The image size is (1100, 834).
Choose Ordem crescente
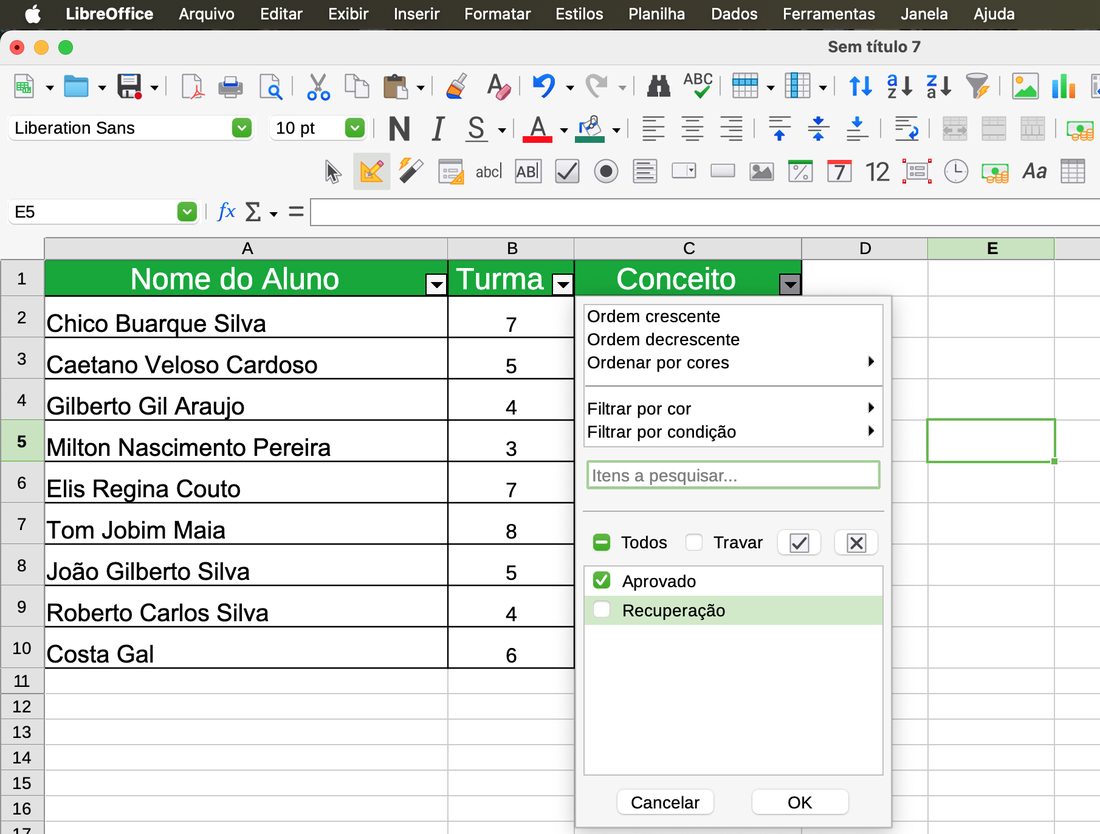click(x=733, y=316)
